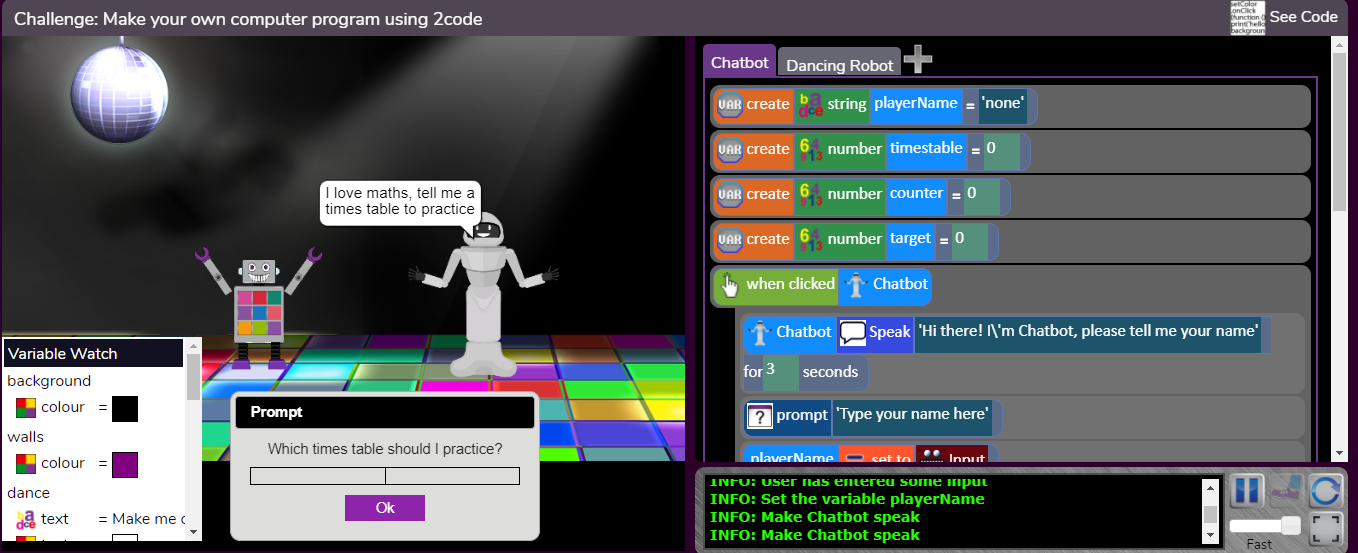This screenshot has height=553, width=1358.
Task: Click the Variable Watch scroll down arrow
Action: point(194,532)
